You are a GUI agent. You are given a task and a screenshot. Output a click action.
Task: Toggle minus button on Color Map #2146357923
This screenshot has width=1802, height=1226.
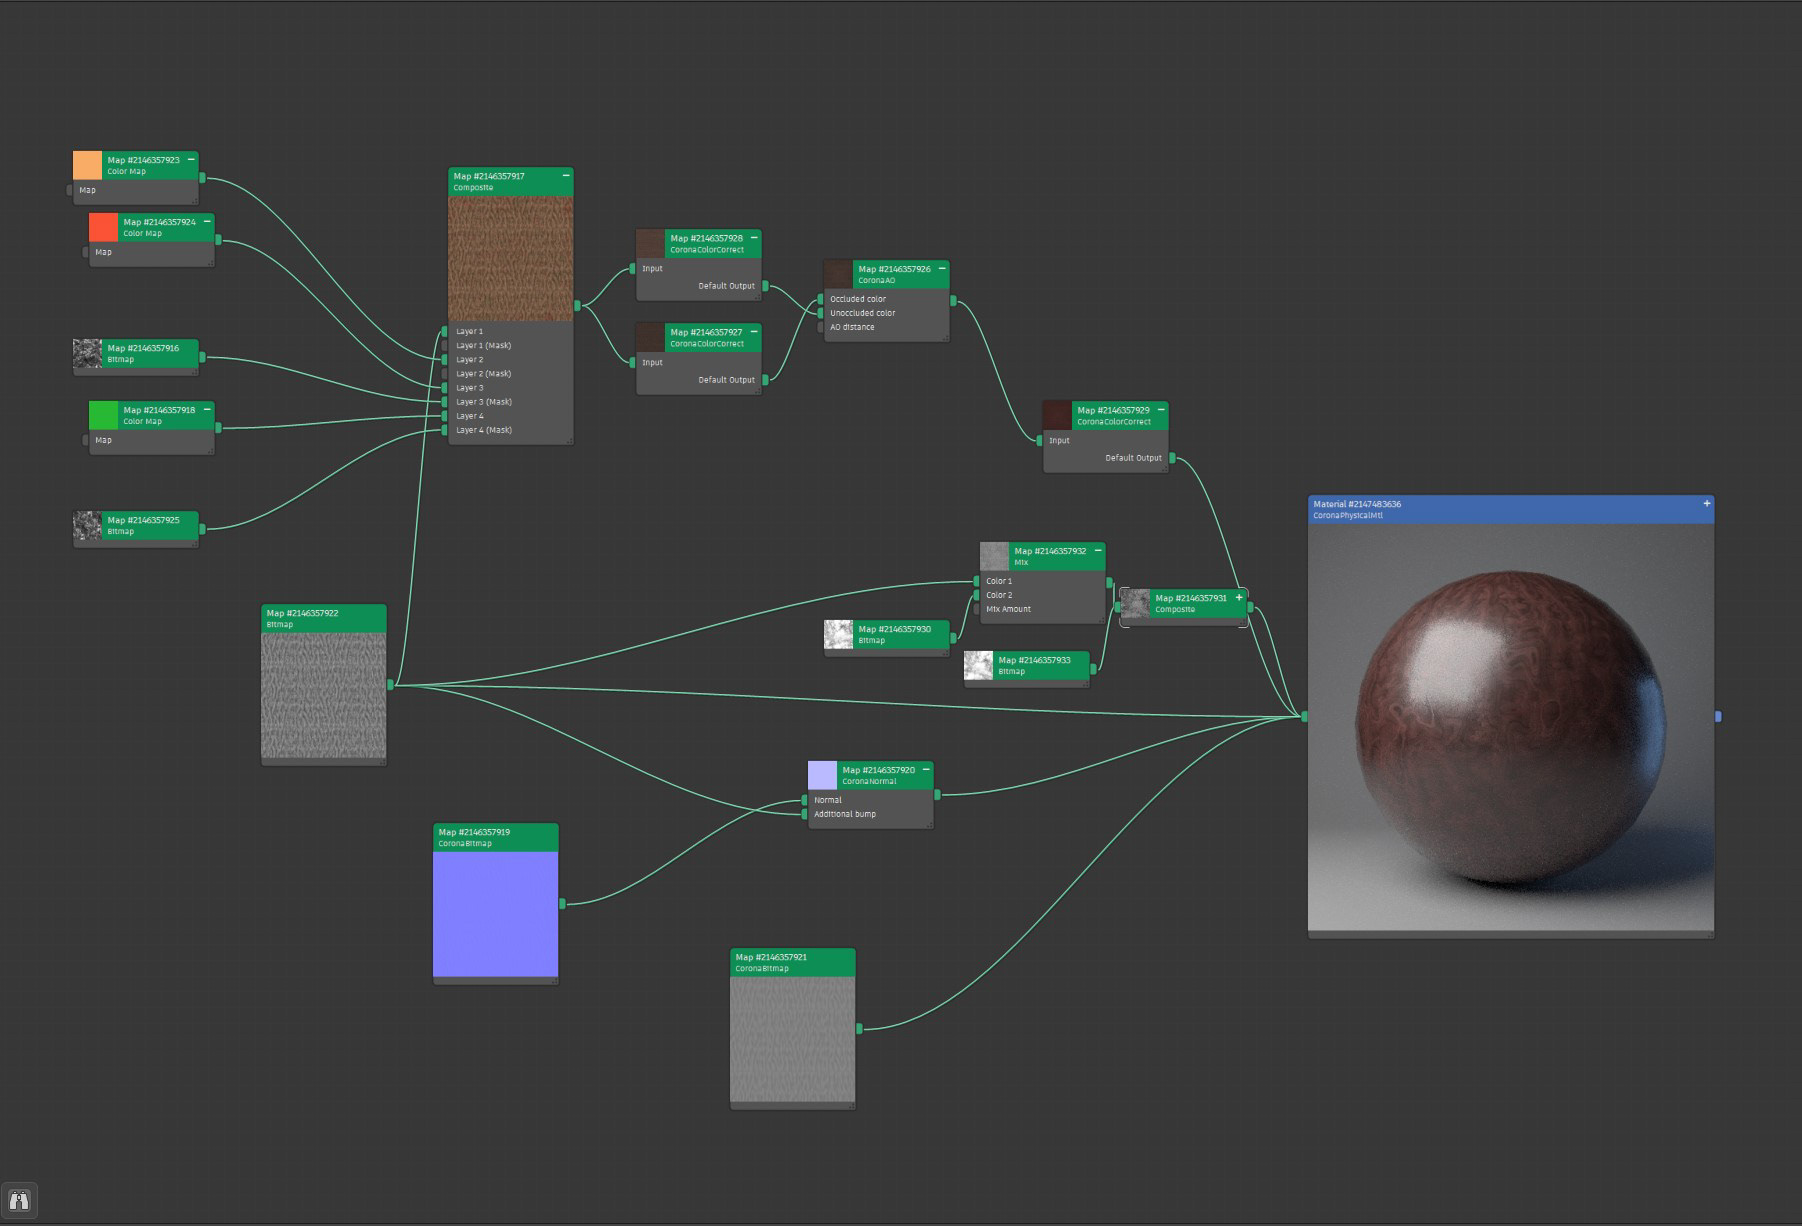[x=191, y=160]
